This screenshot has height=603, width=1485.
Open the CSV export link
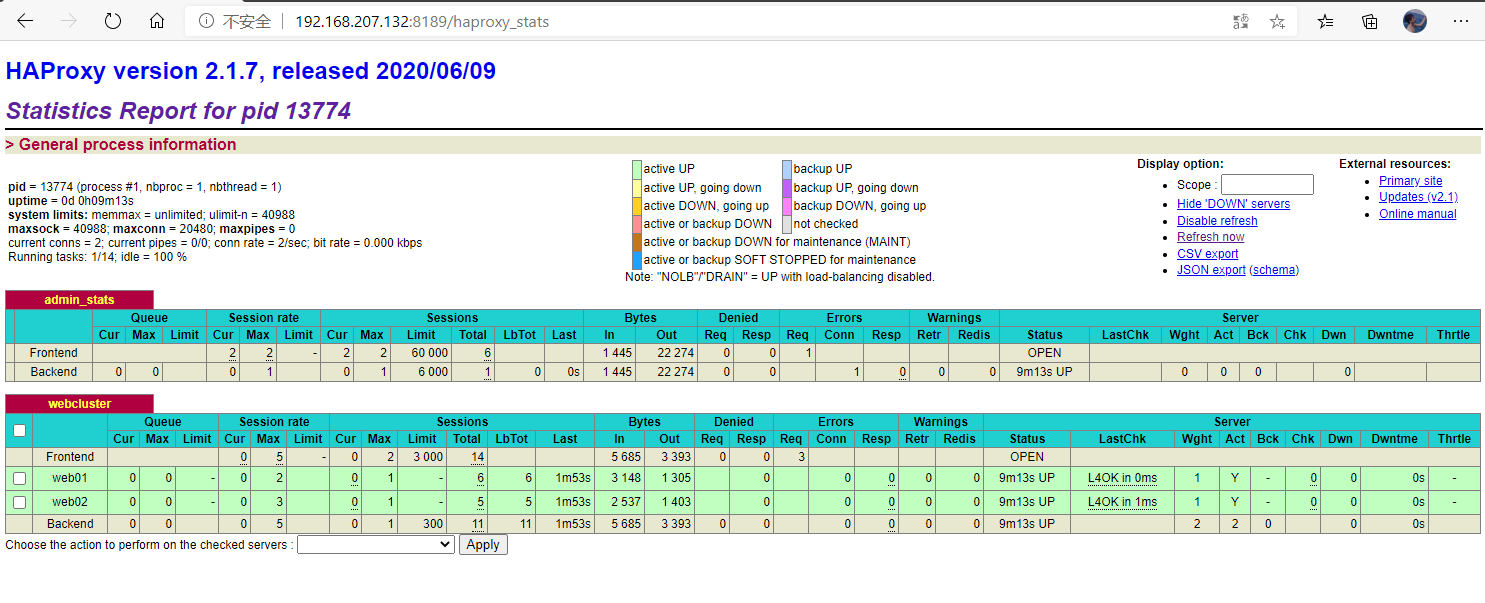pos(1207,254)
